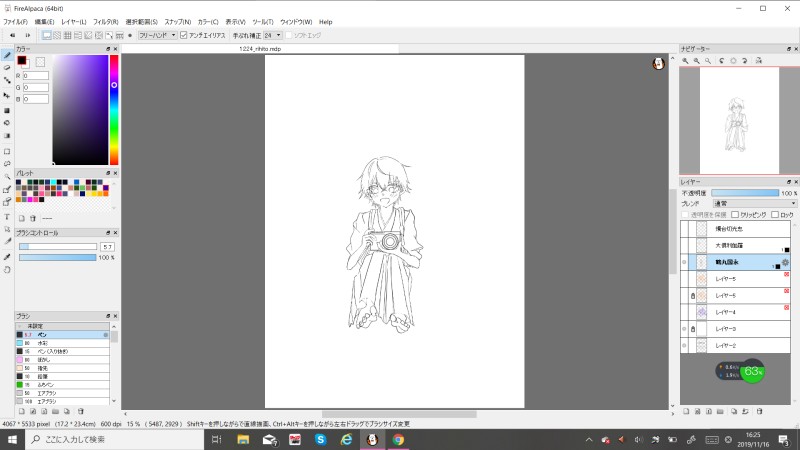Show the 大倶利伽羅 layer via visibility box
800x450 pixels.
(684, 245)
